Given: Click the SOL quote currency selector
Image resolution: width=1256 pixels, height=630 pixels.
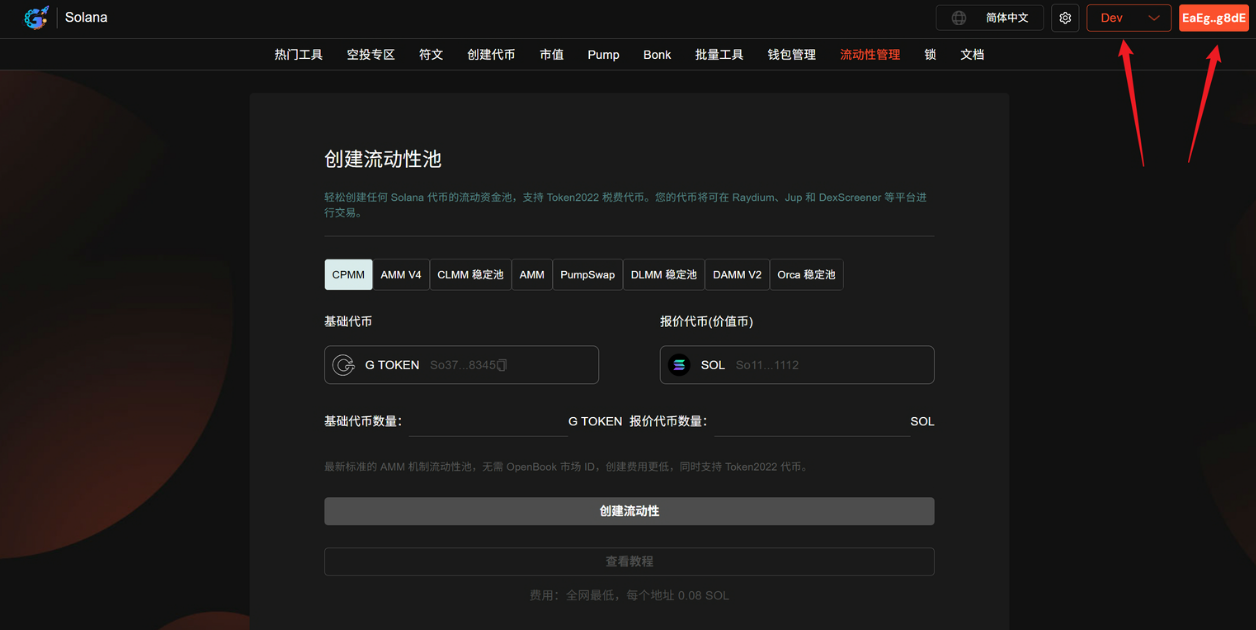Looking at the screenshot, I should point(796,364).
